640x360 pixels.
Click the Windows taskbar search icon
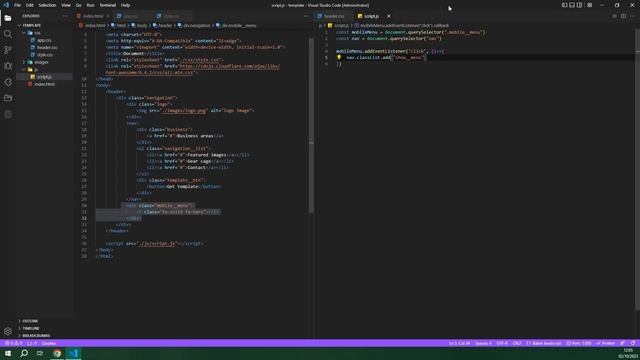click(x=24, y=353)
